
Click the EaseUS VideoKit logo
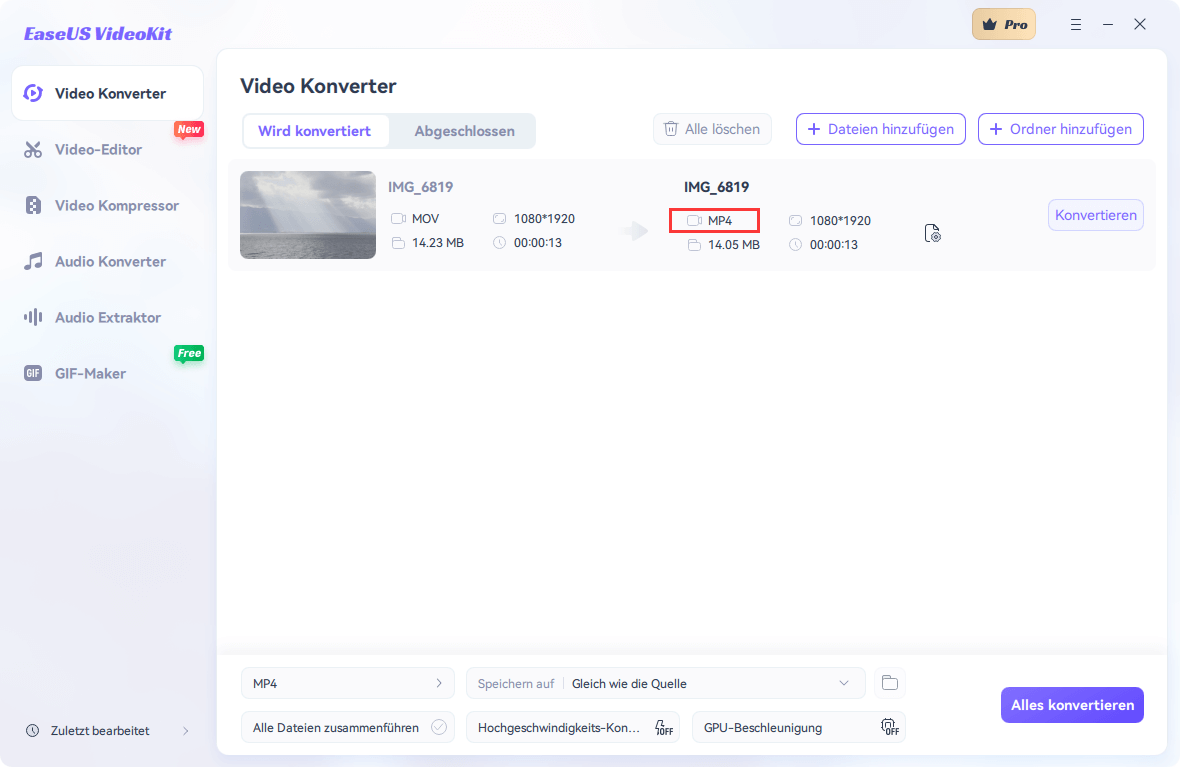(x=98, y=34)
